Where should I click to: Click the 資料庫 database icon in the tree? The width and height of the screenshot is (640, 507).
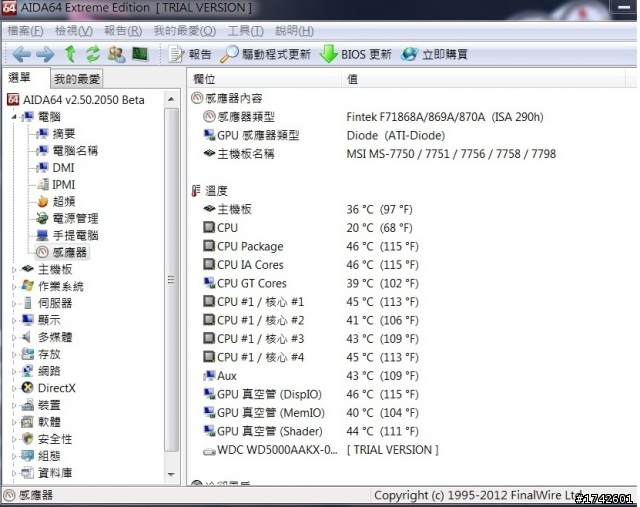tap(27, 473)
